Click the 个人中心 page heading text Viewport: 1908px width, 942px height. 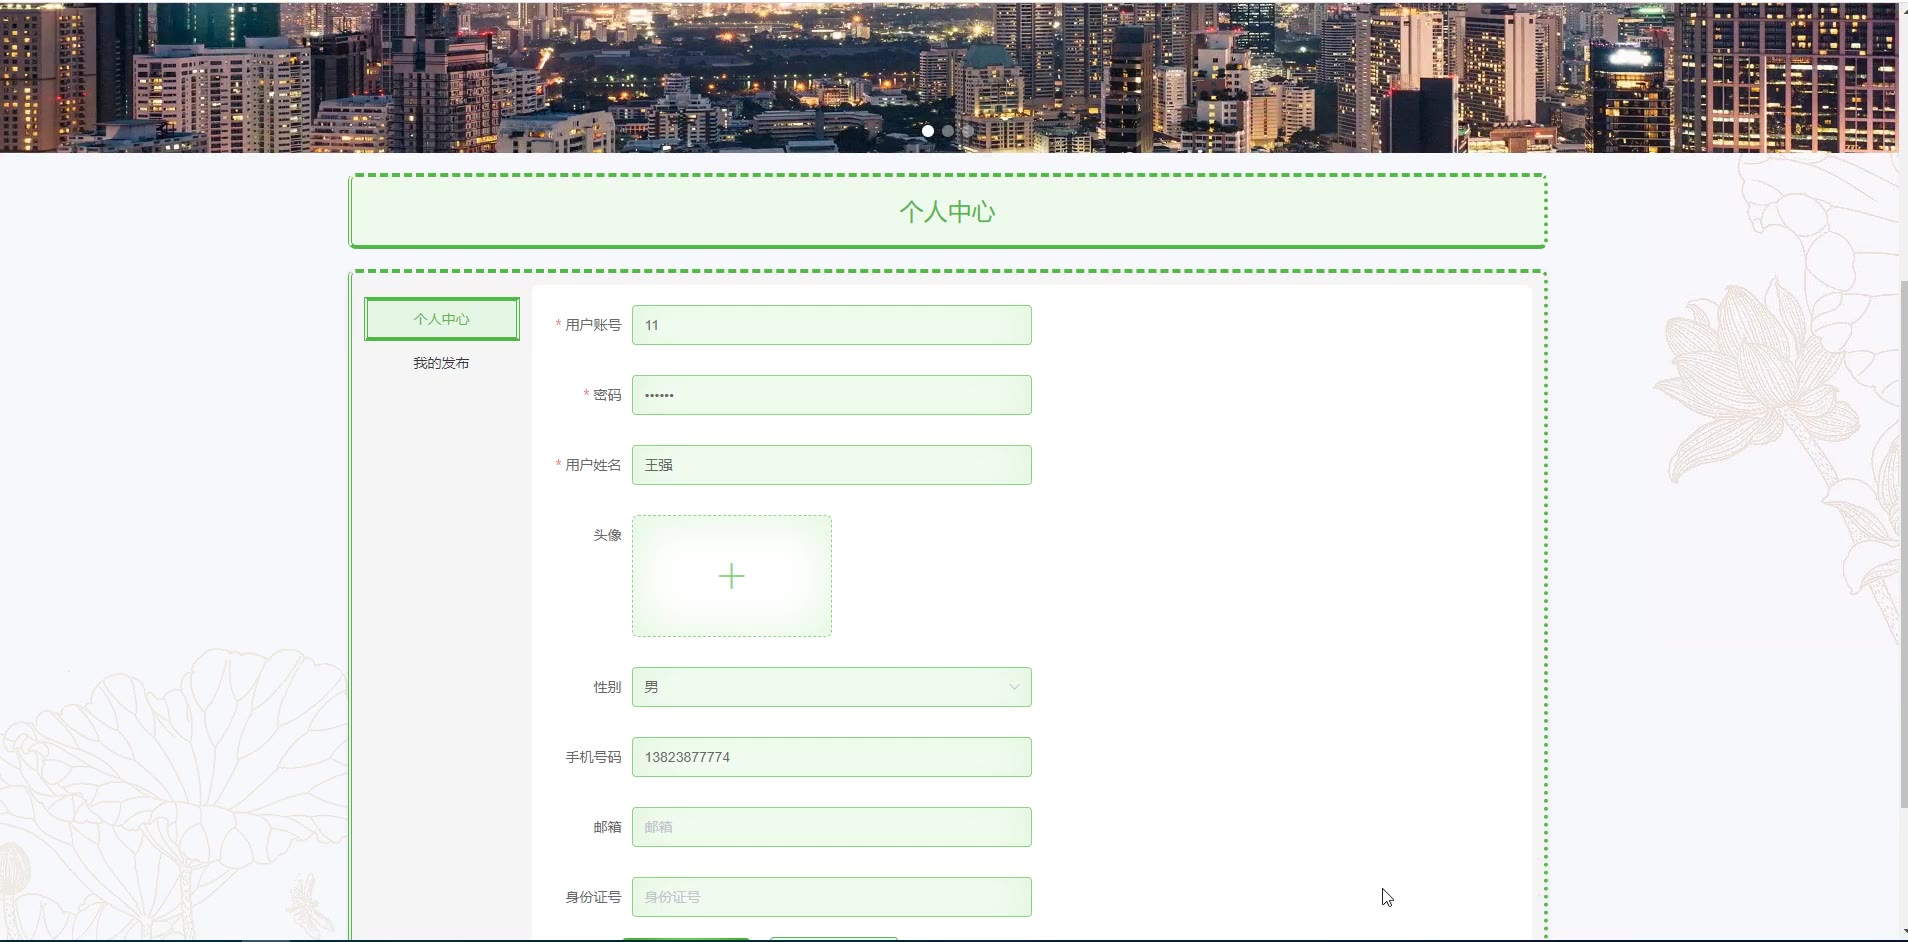click(947, 212)
